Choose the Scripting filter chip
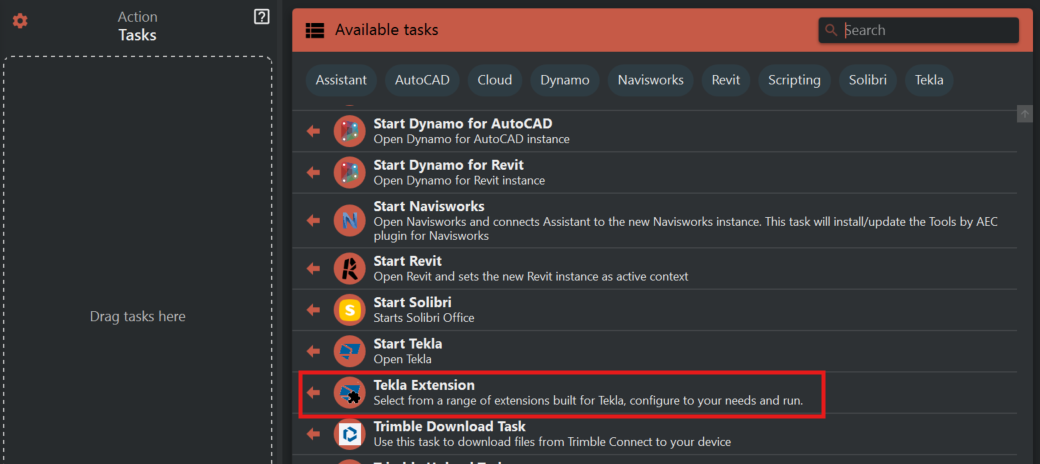This screenshot has height=464, width=1040. [x=795, y=80]
